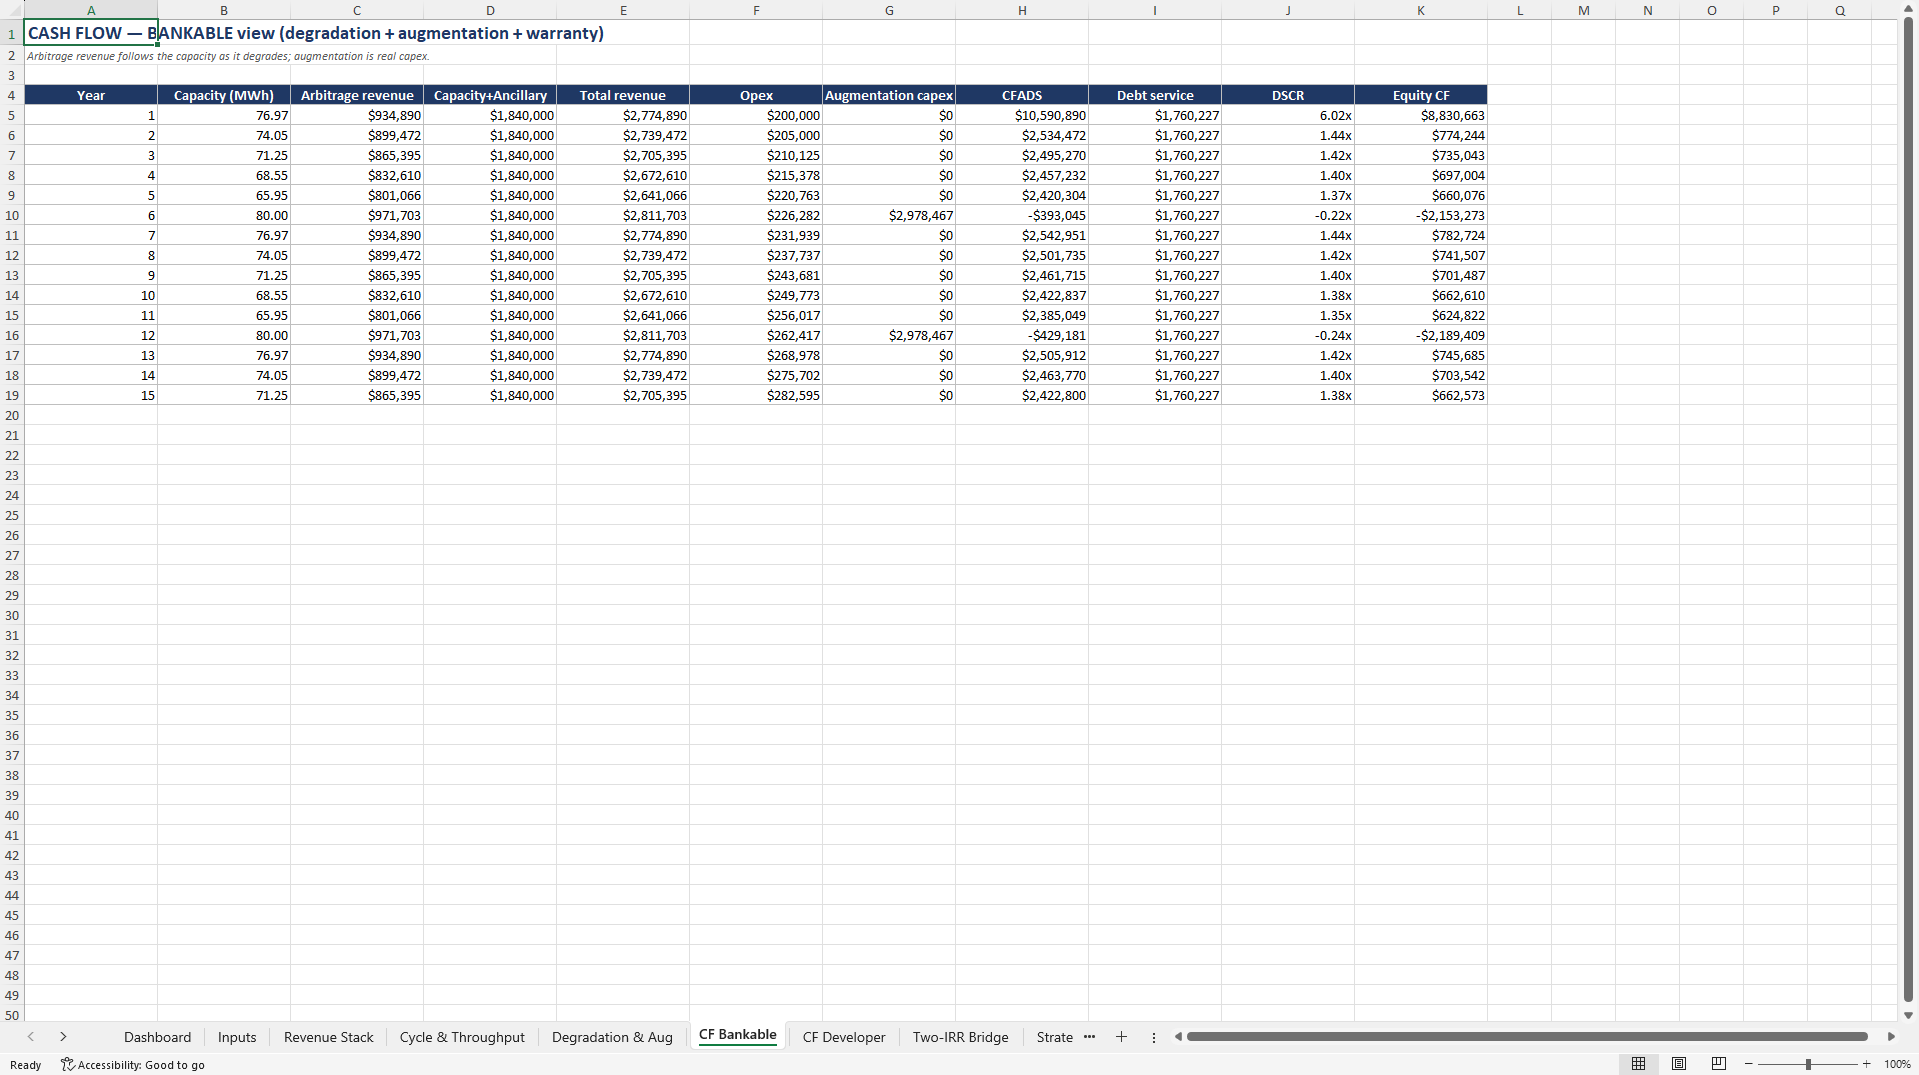Click the horizontal scrollbar thumb
1919x1075 pixels.
tap(1527, 1037)
